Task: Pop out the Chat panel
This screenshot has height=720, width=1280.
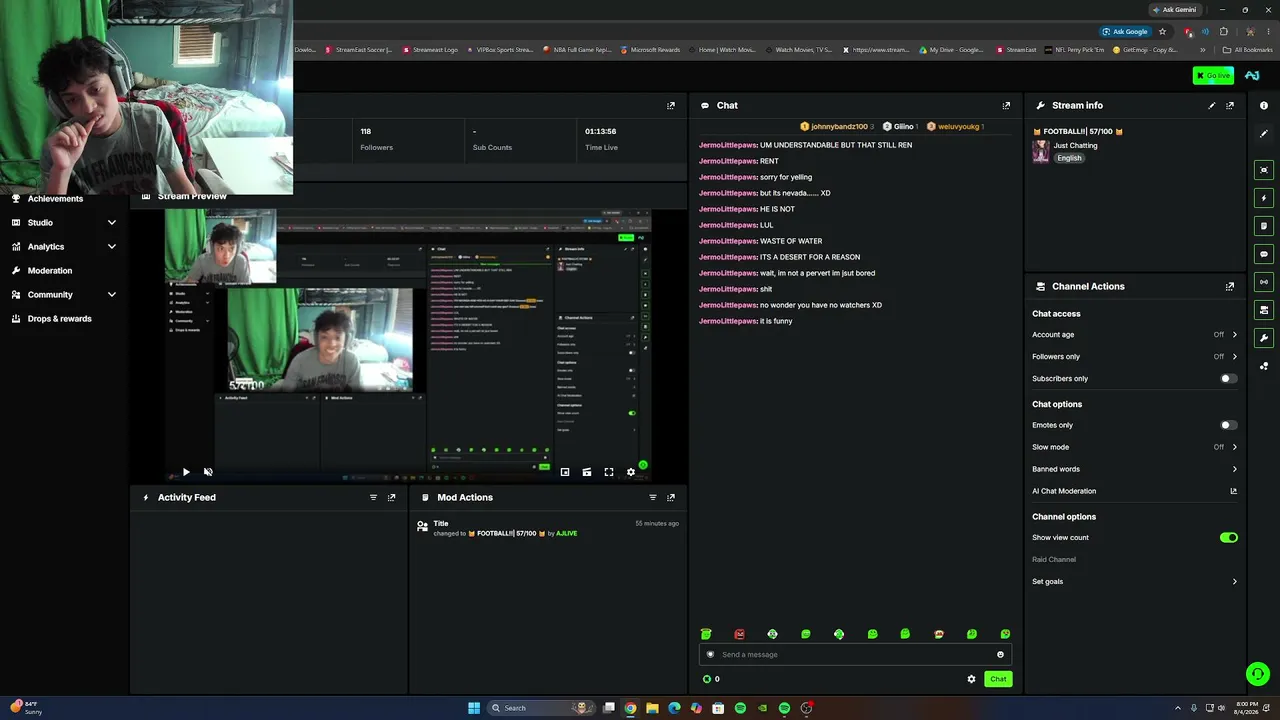Action: pyautogui.click(x=1006, y=105)
